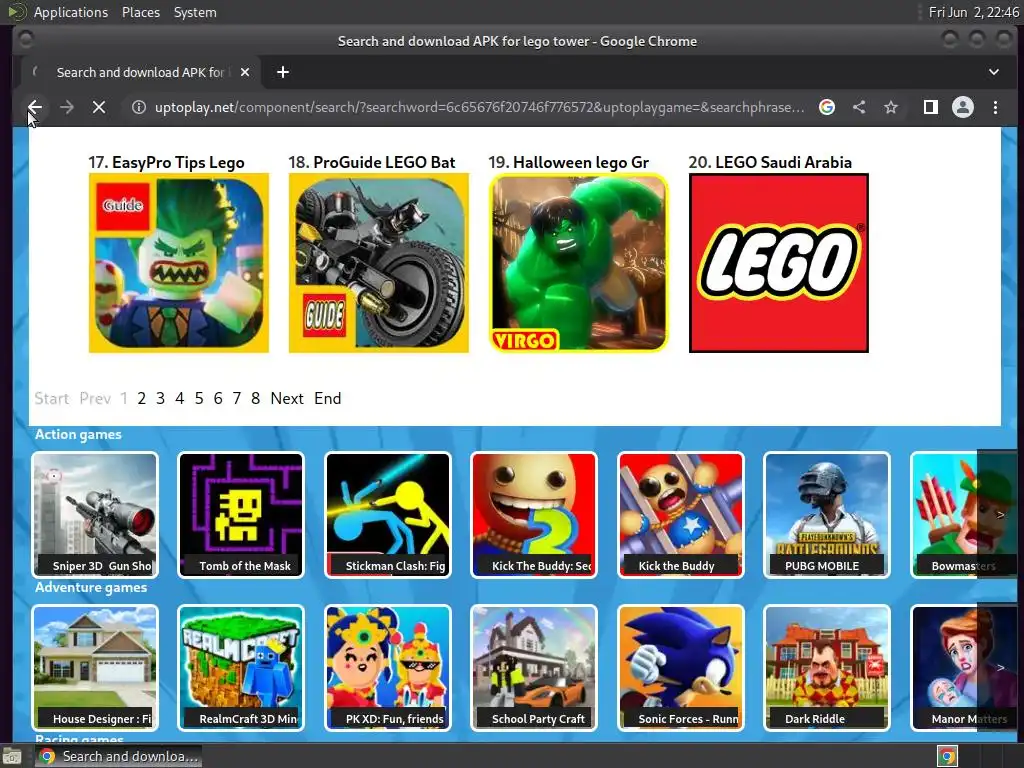Go to results page 6
Image resolution: width=1024 pixels, height=768 pixels.
coord(217,398)
